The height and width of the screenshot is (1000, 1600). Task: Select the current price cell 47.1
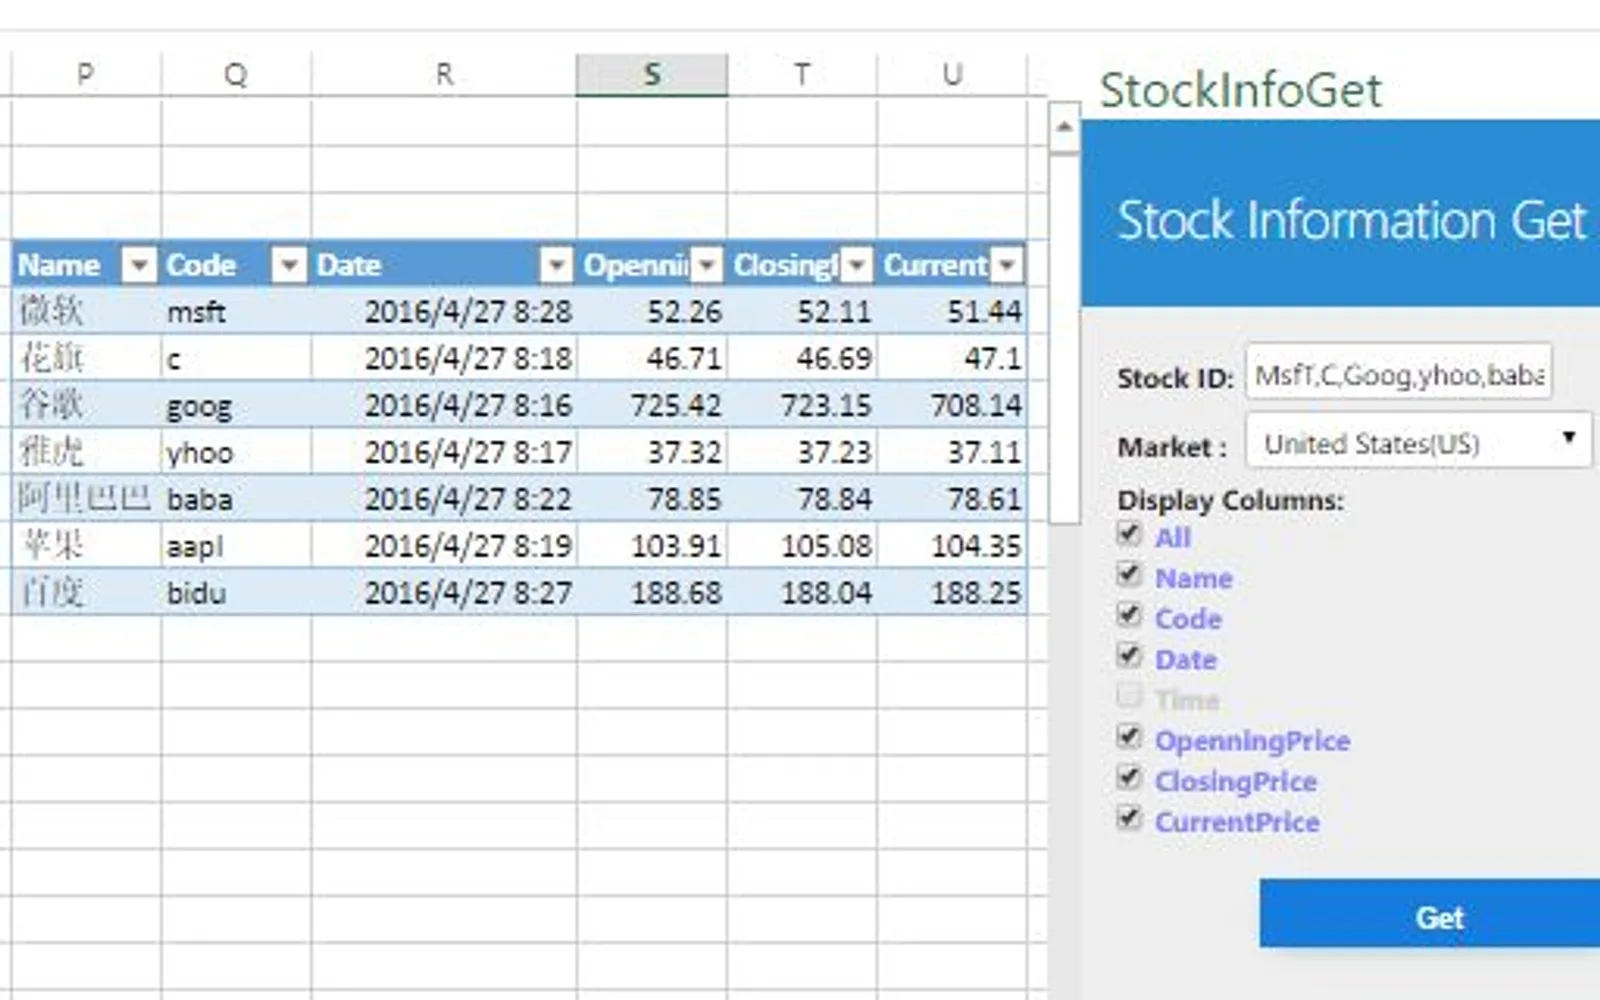click(x=952, y=358)
